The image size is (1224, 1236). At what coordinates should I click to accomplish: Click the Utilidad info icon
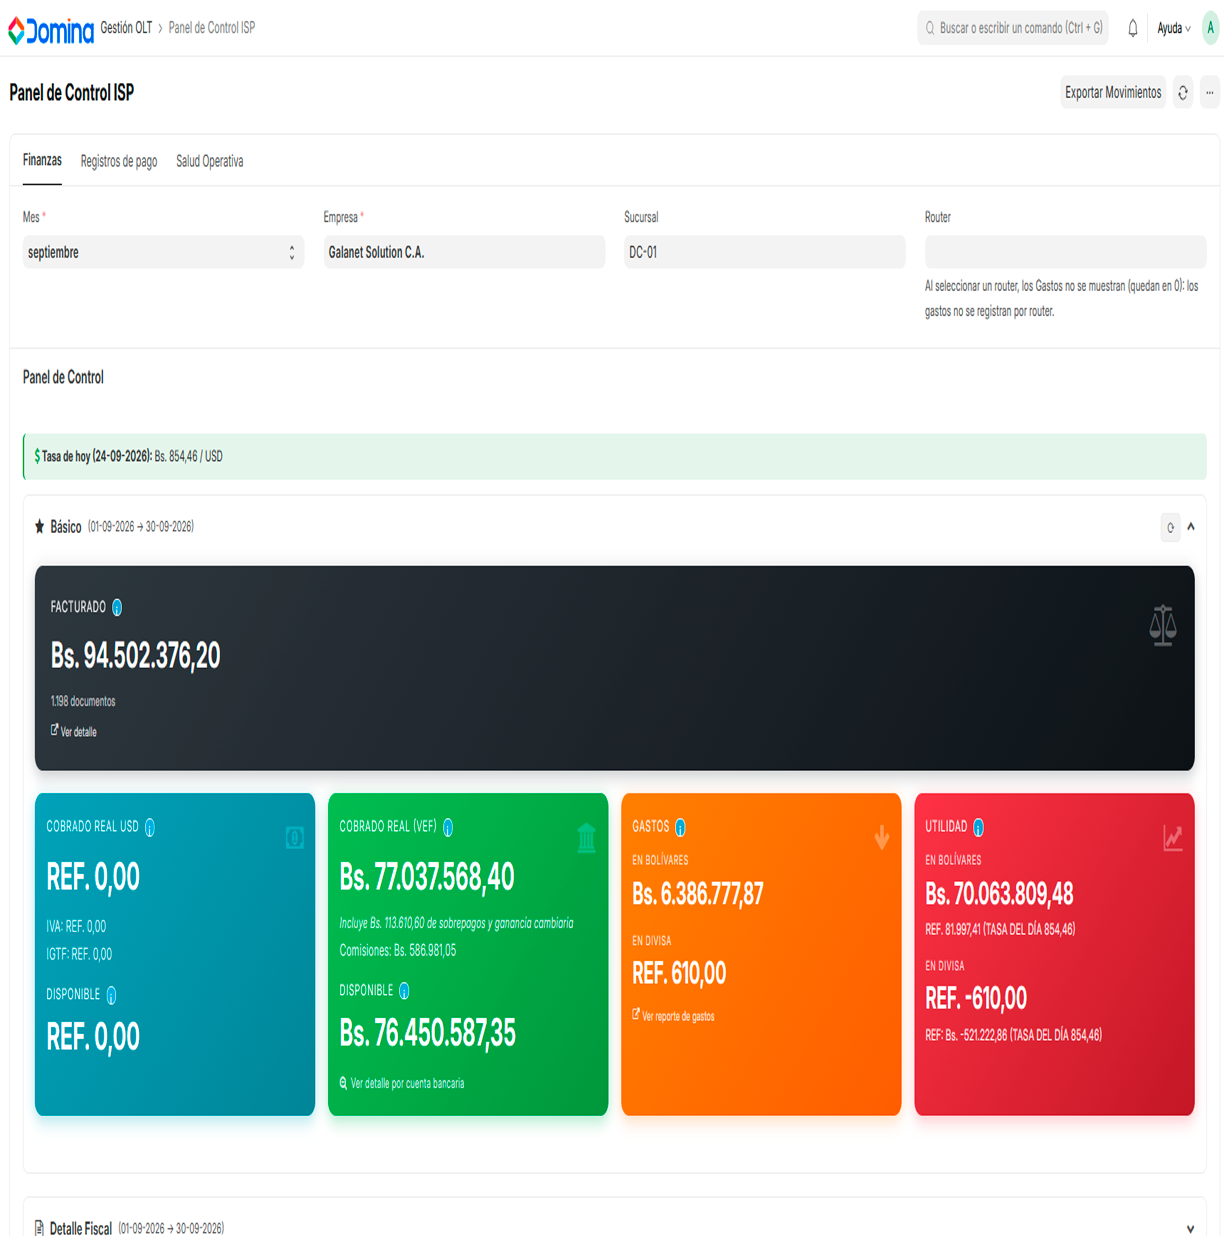(x=978, y=827)
